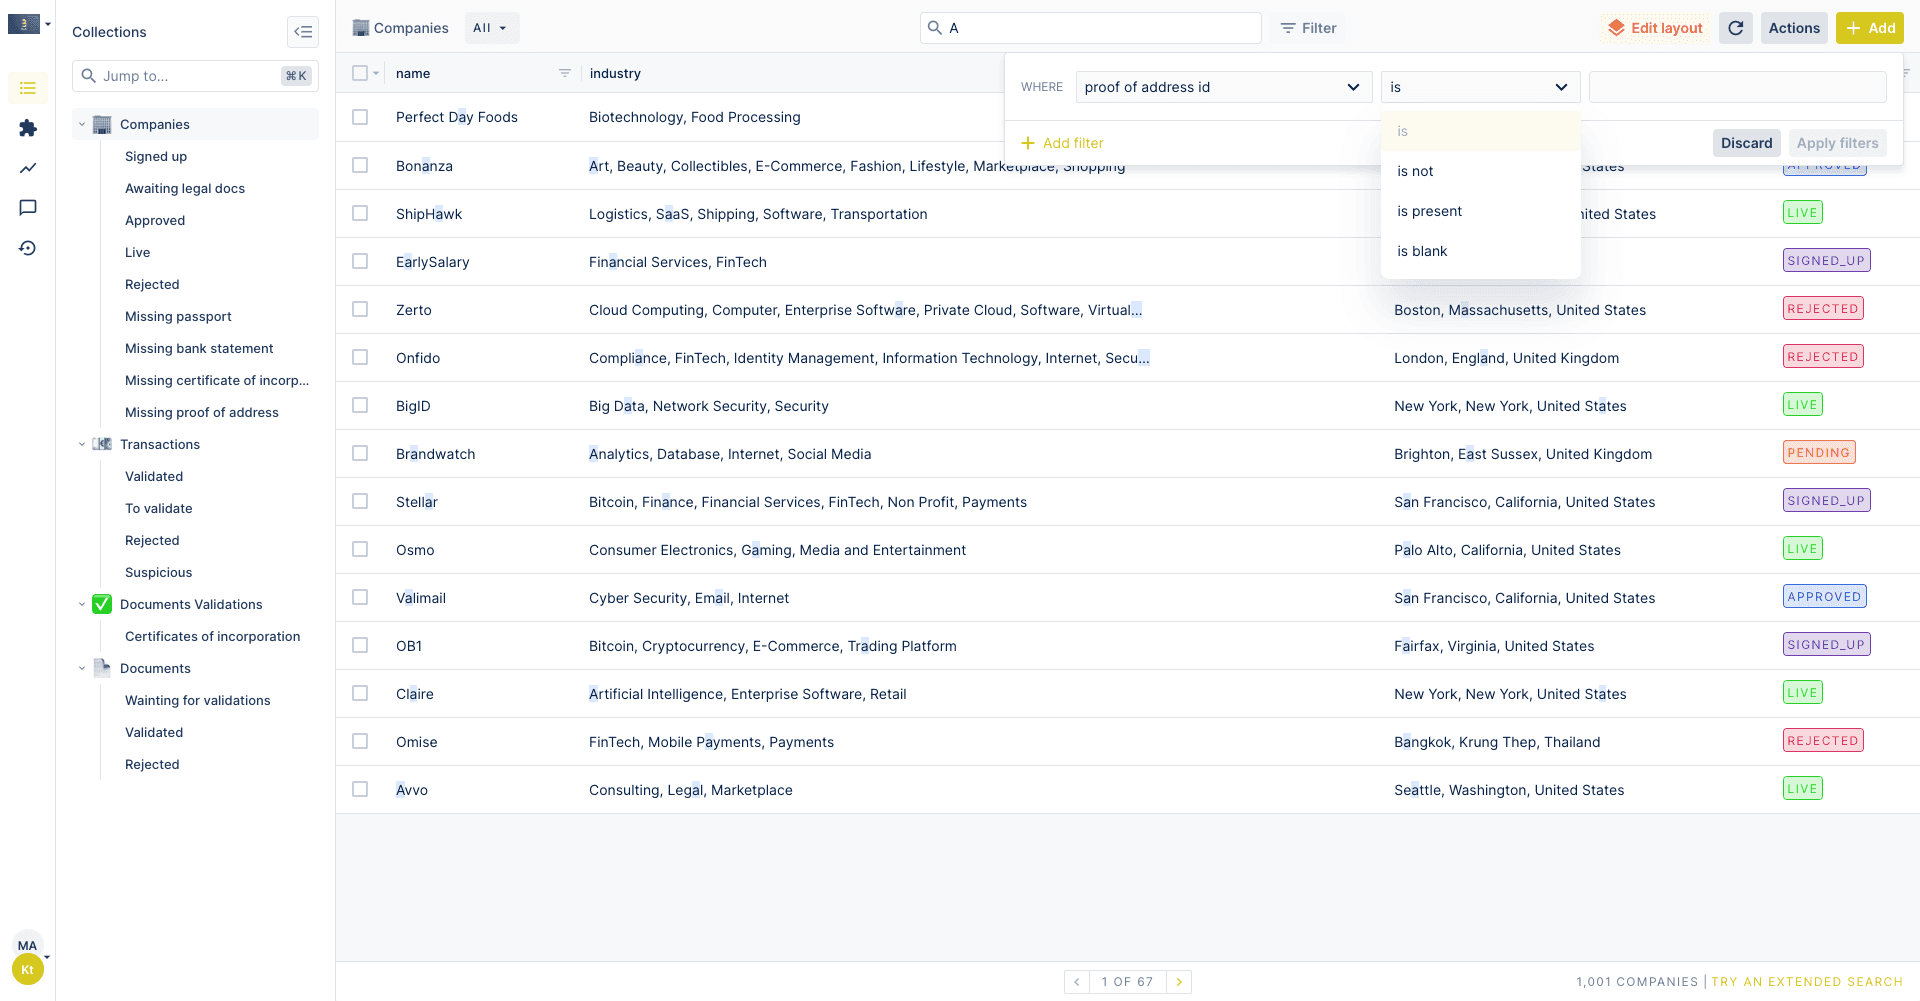
Task: Open the Stellar company row name
Action: pyautogui.click(x=417, y=502)
